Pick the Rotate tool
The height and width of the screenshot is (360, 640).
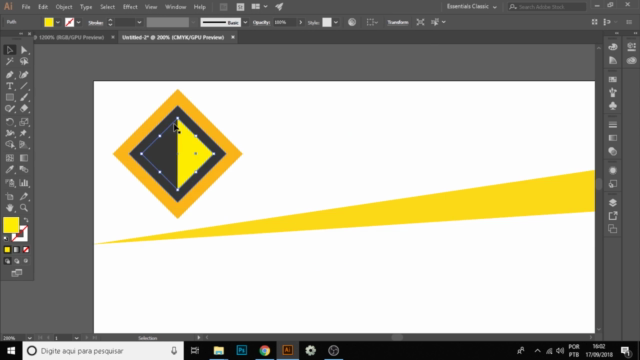coord(10,122)
